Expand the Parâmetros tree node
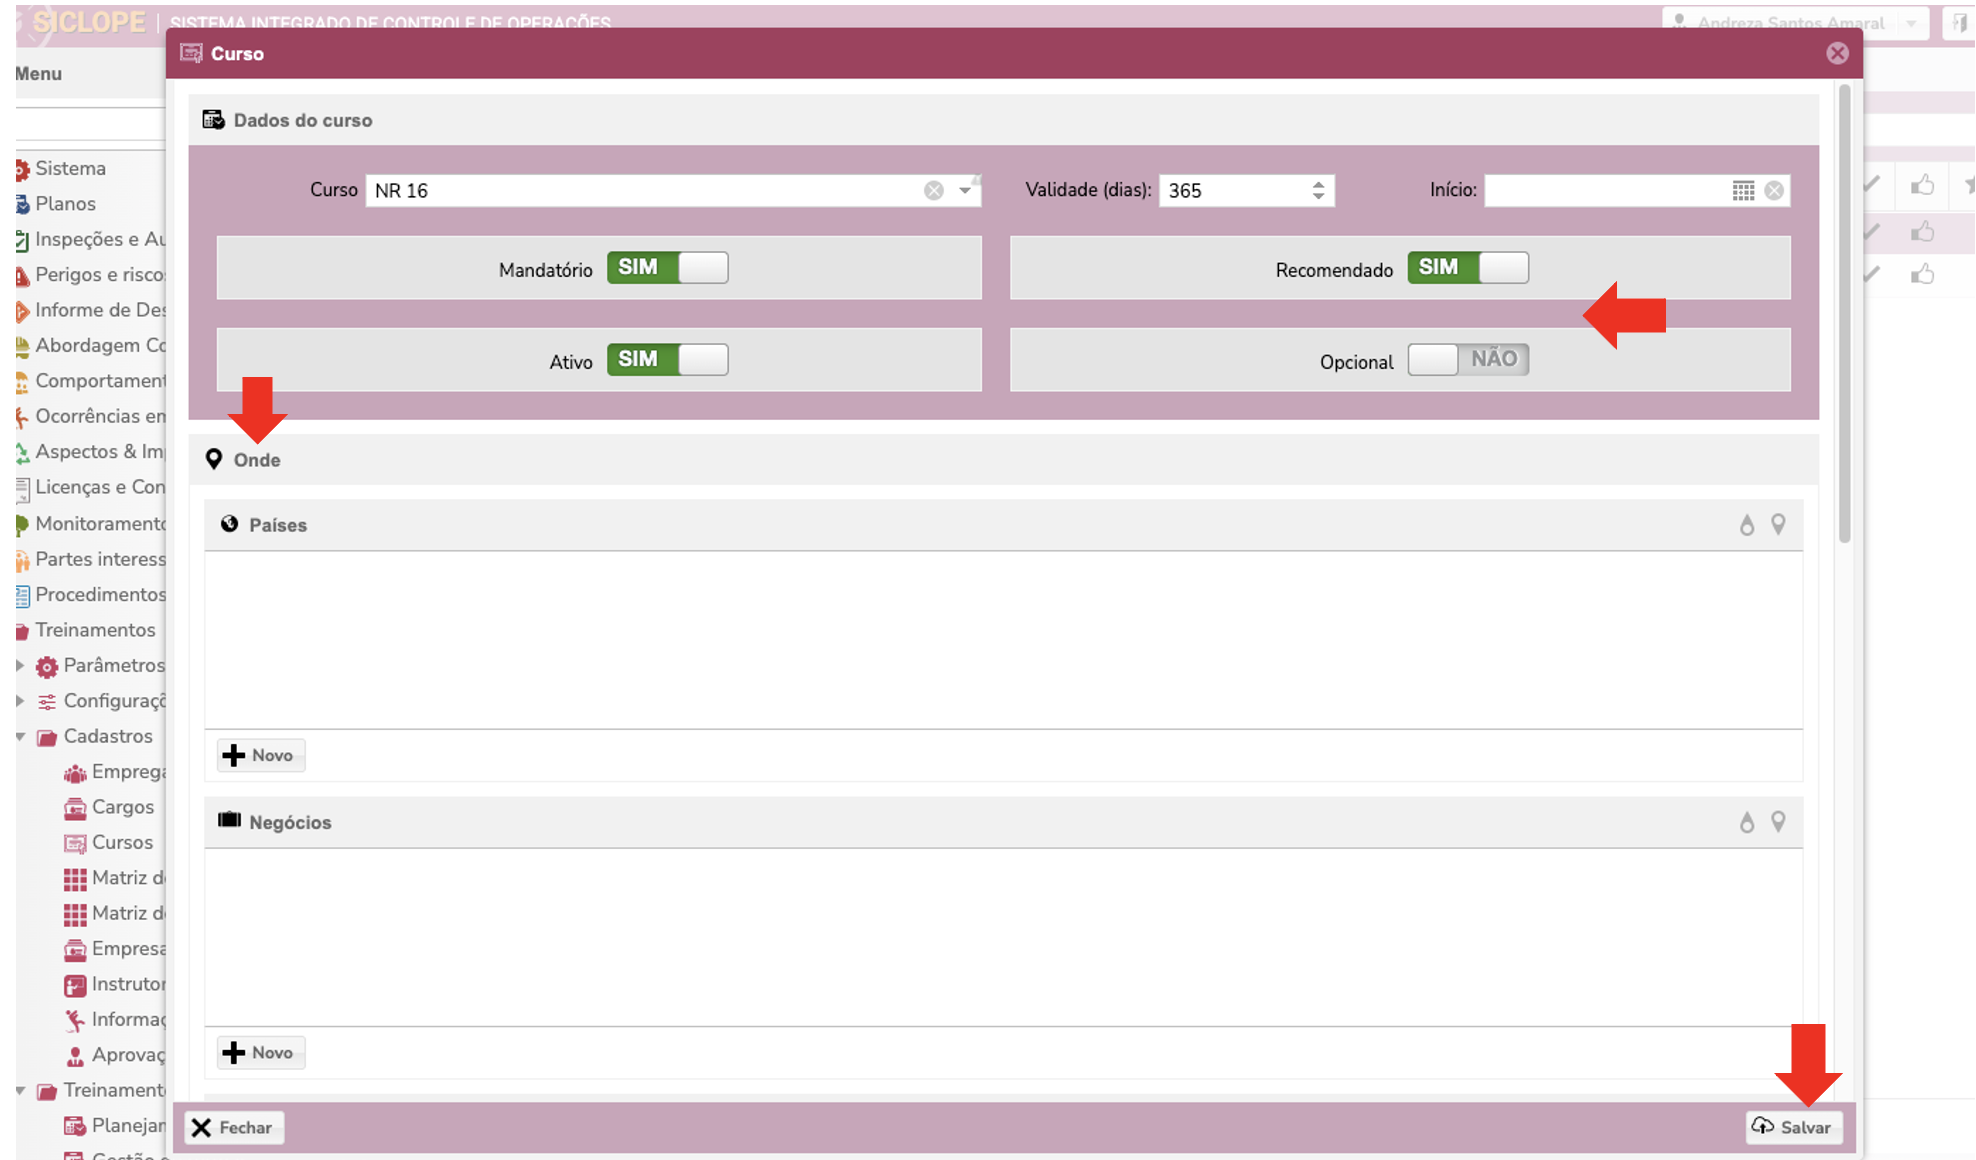1976x1160 pixels. pos(20,666)
